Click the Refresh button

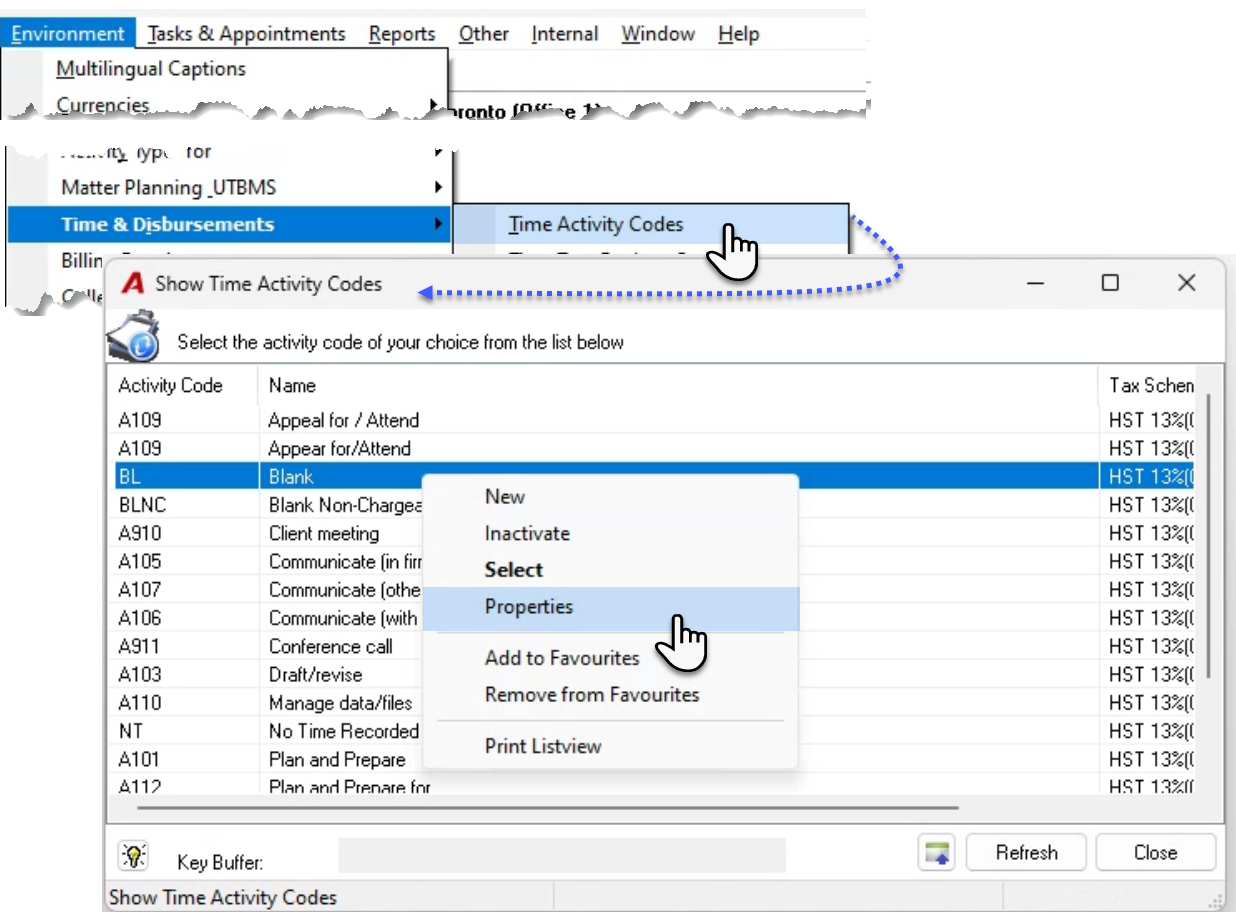(x=1026, y=853)
